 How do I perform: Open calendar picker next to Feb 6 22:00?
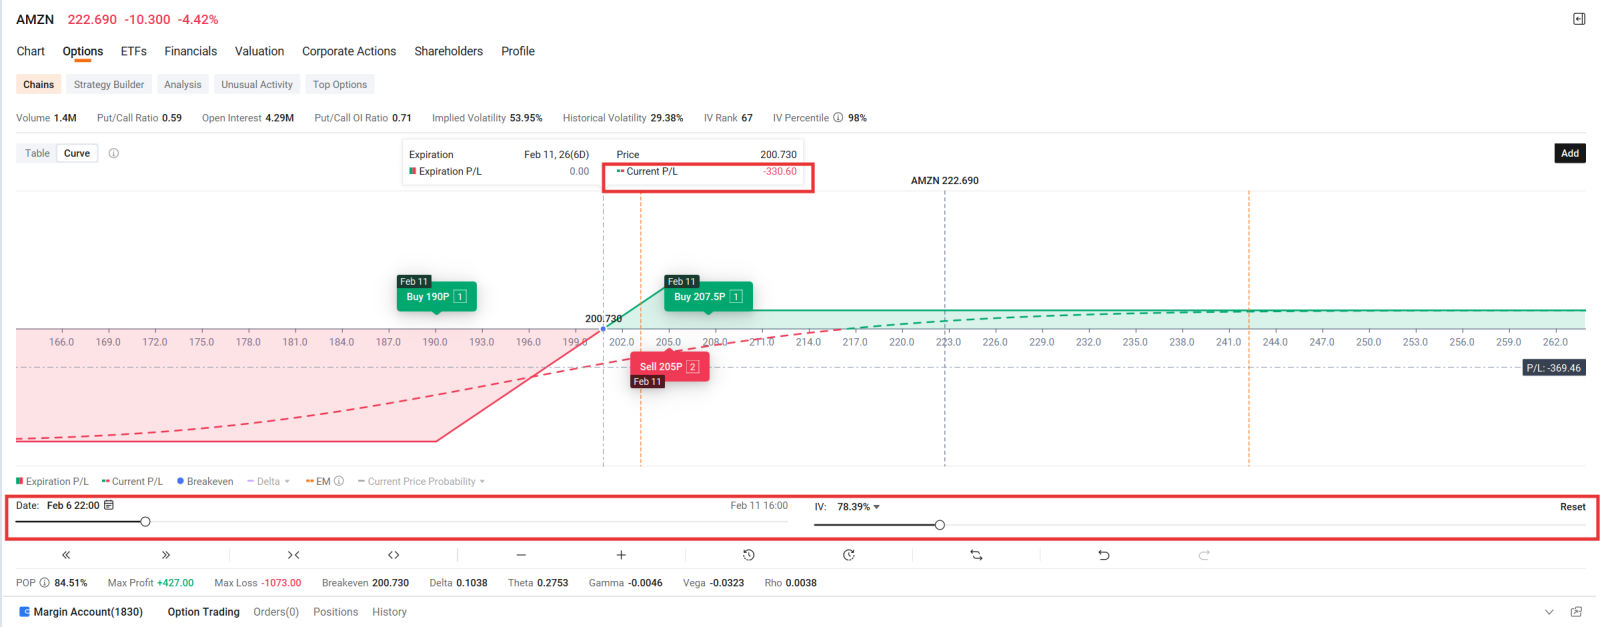[x=109, y=505]
